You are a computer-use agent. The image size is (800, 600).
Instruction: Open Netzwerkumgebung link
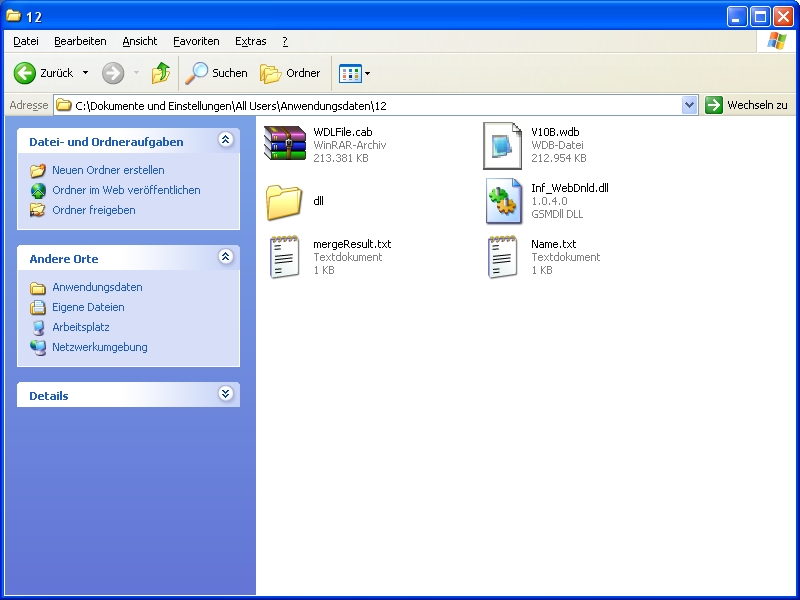coord(99,347)
